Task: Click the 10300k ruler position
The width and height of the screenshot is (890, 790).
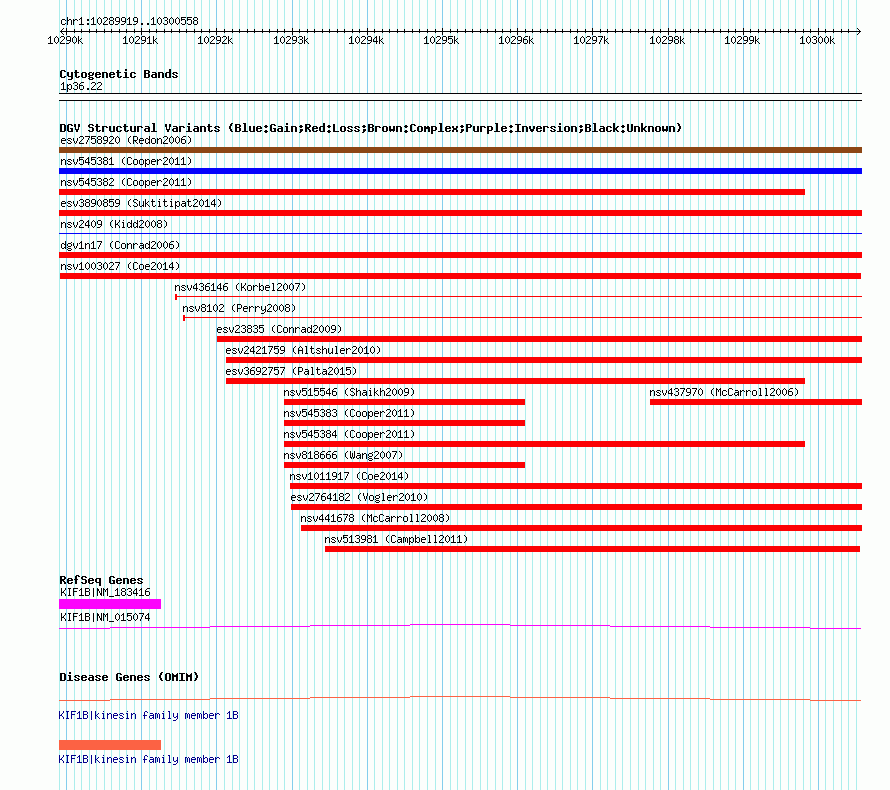Action: 817,40
